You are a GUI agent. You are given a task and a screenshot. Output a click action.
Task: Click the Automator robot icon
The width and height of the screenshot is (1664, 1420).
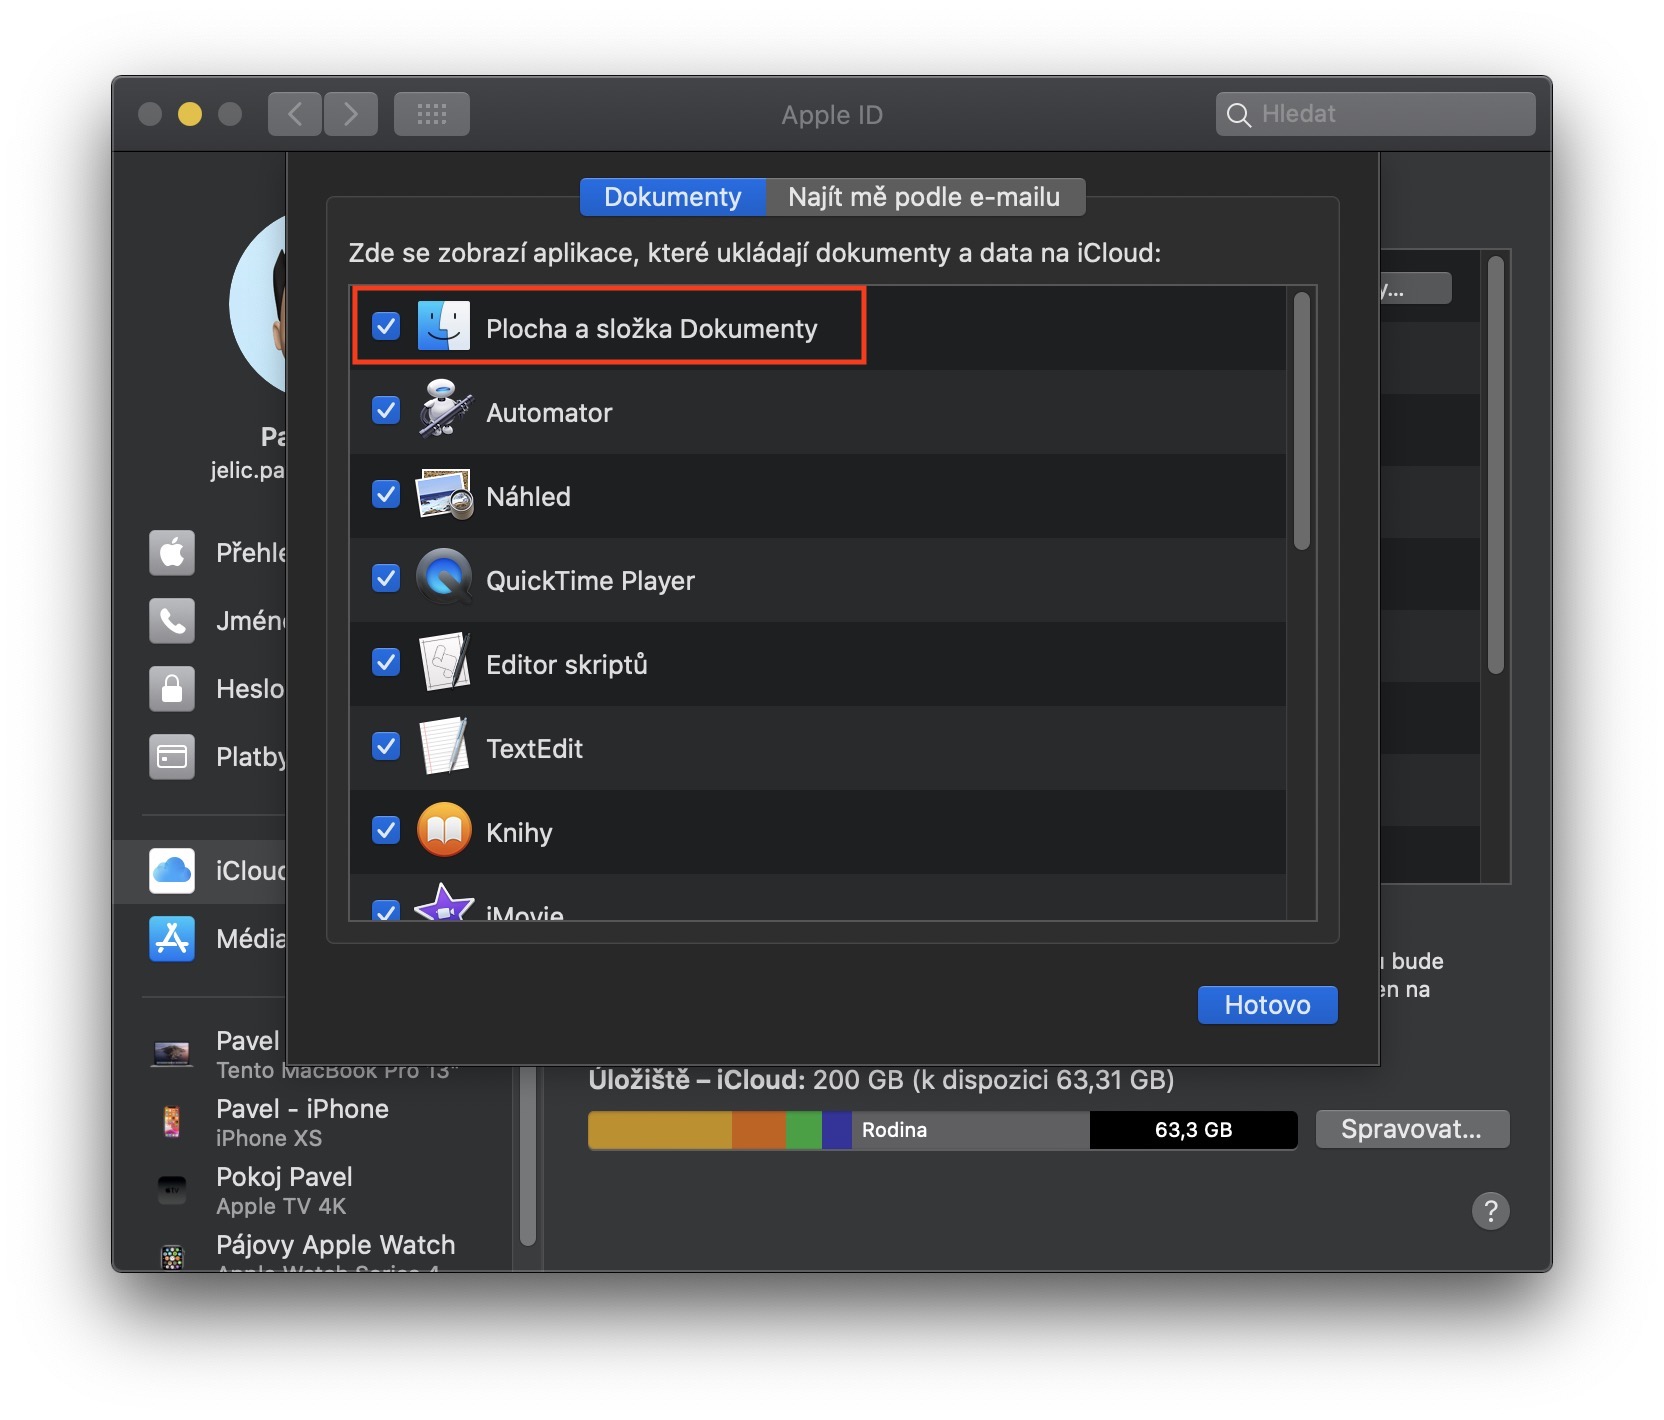tap(444, 410)
